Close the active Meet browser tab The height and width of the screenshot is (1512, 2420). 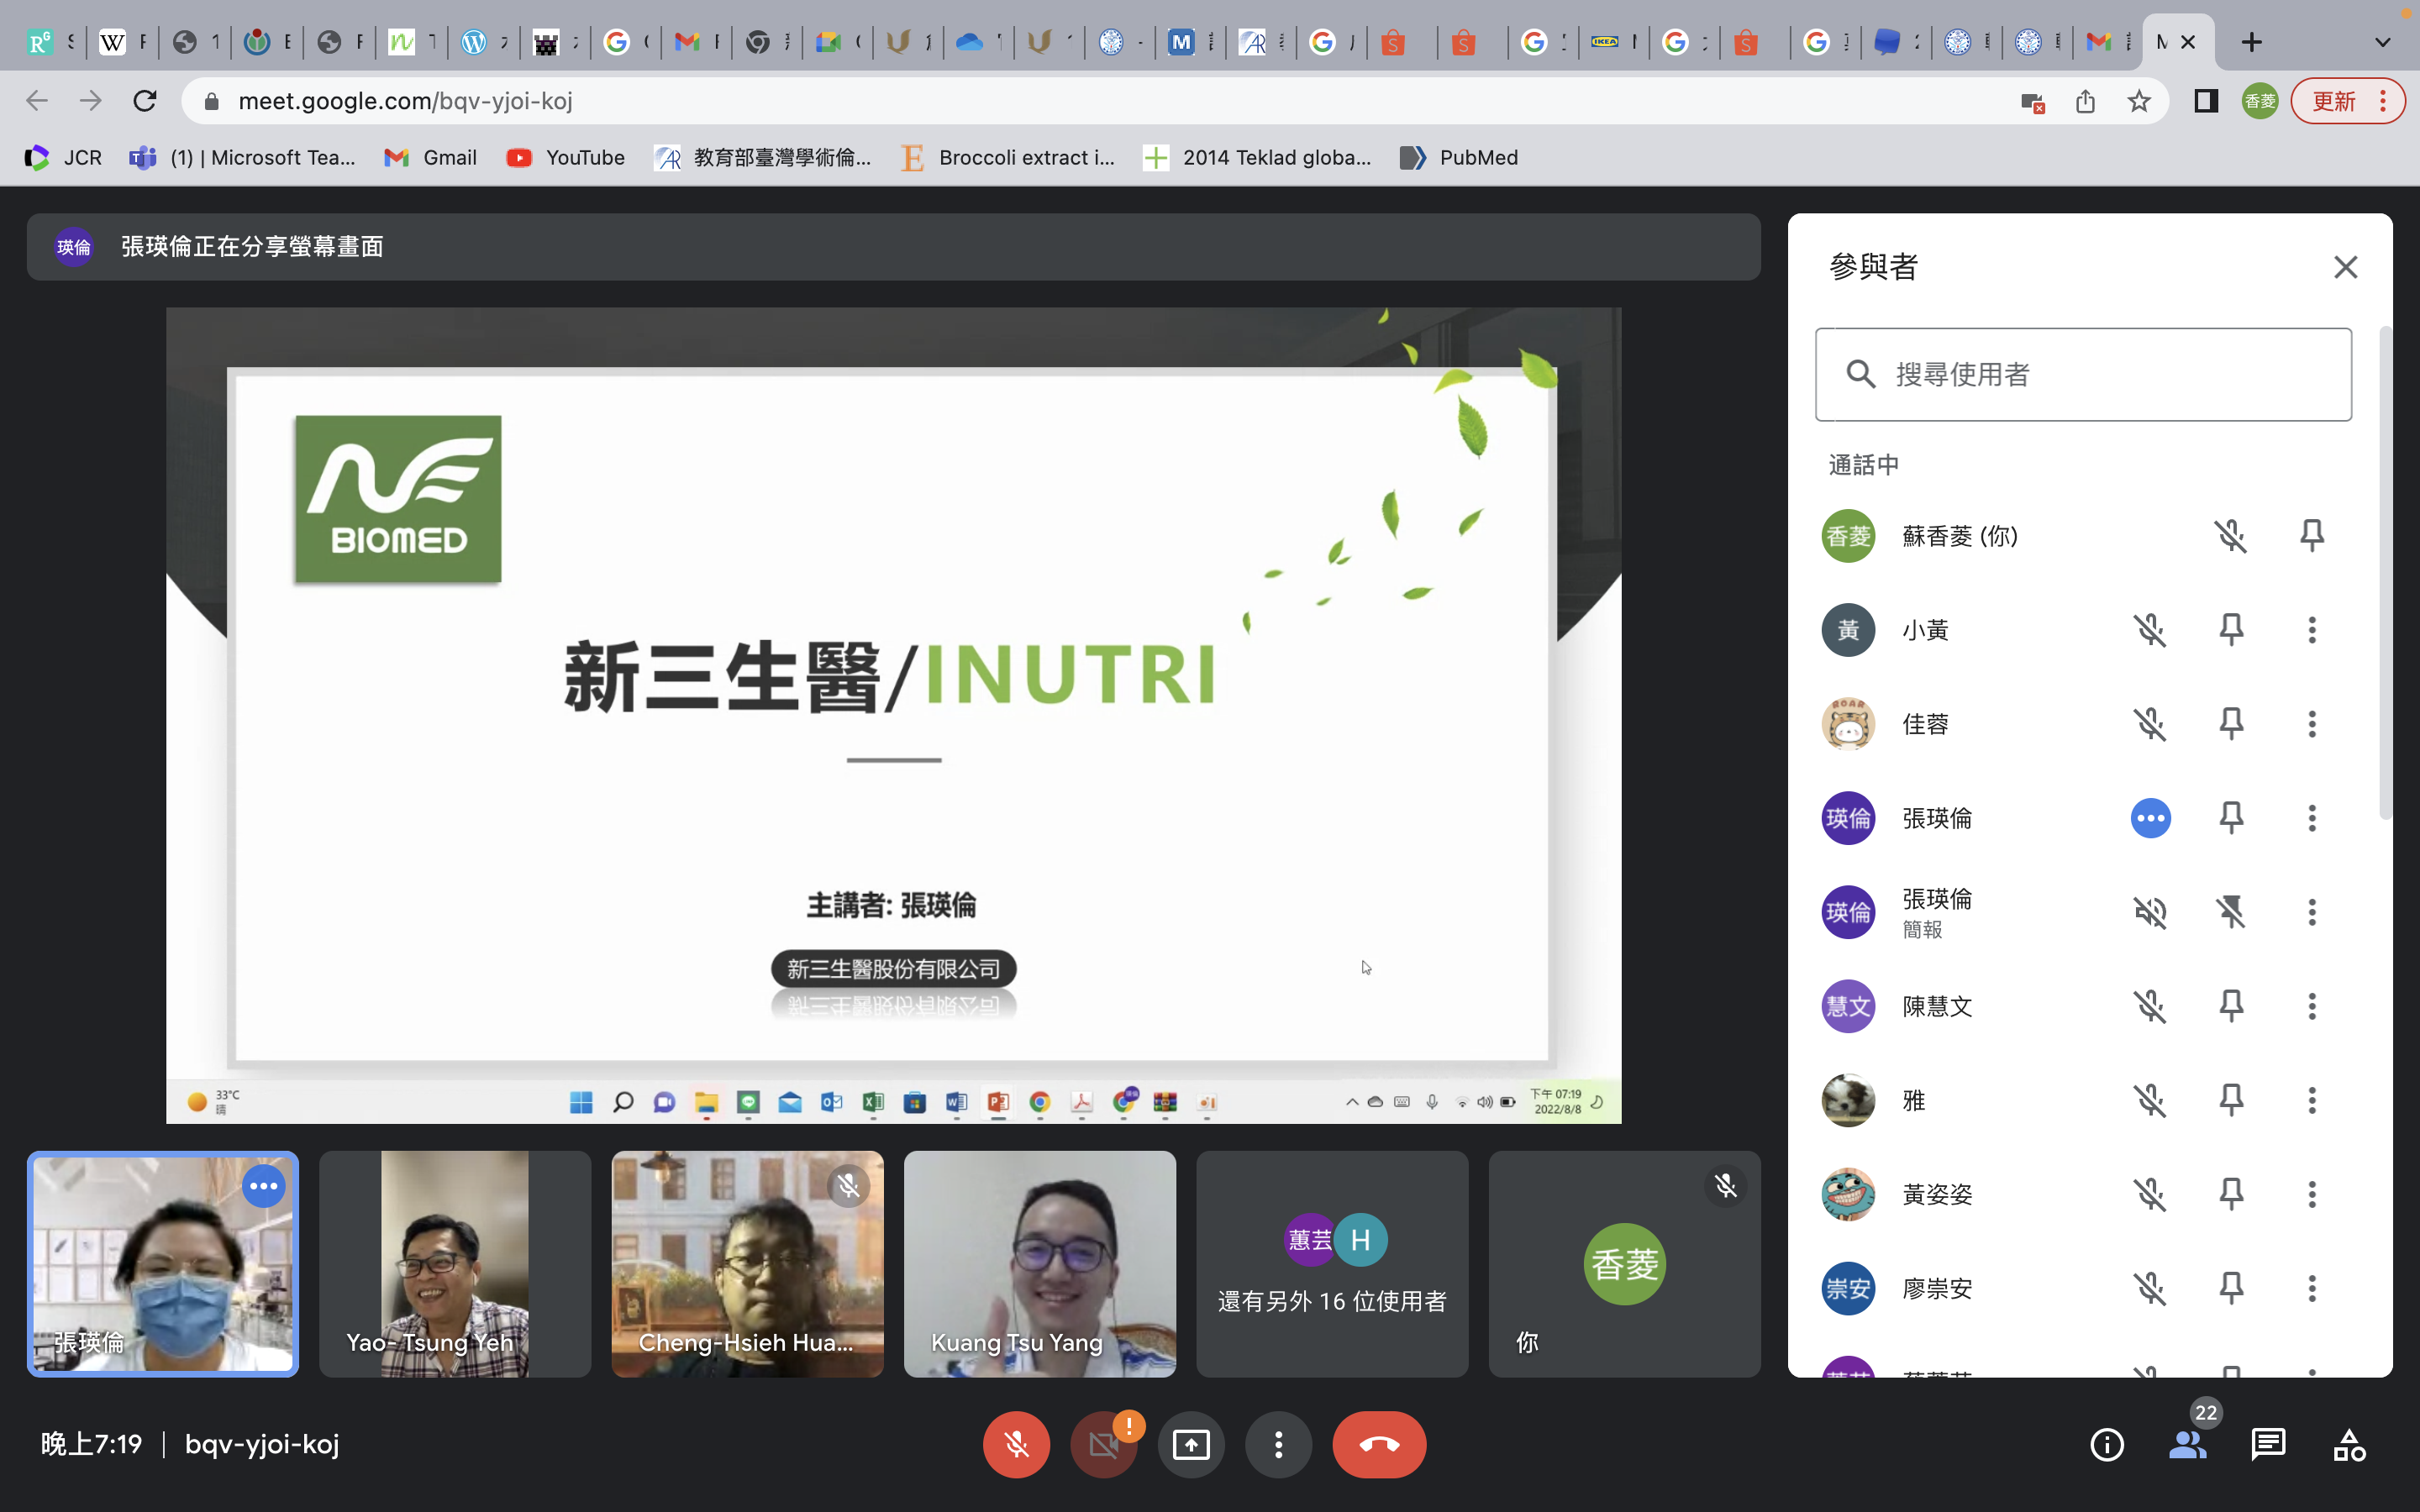point(2188,42)
